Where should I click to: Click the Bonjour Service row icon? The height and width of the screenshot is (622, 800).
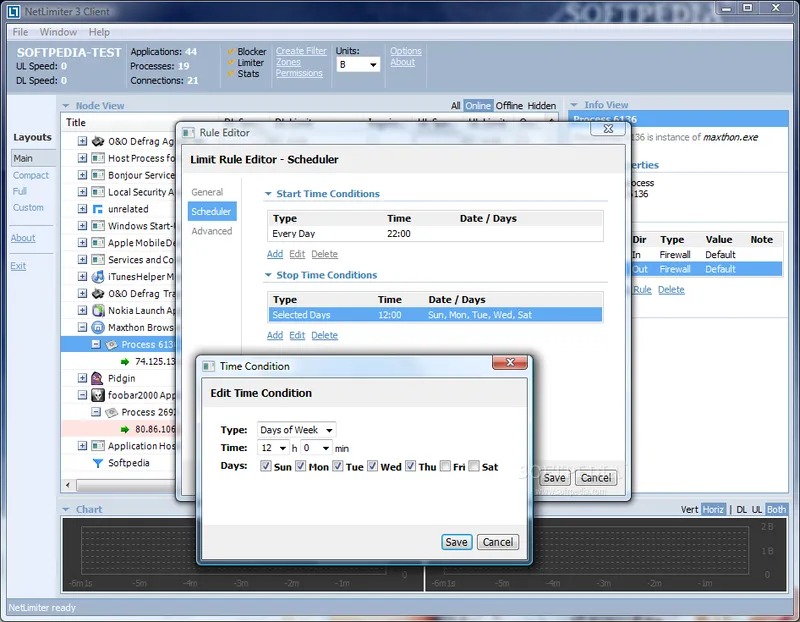click(x=98, y=175)
